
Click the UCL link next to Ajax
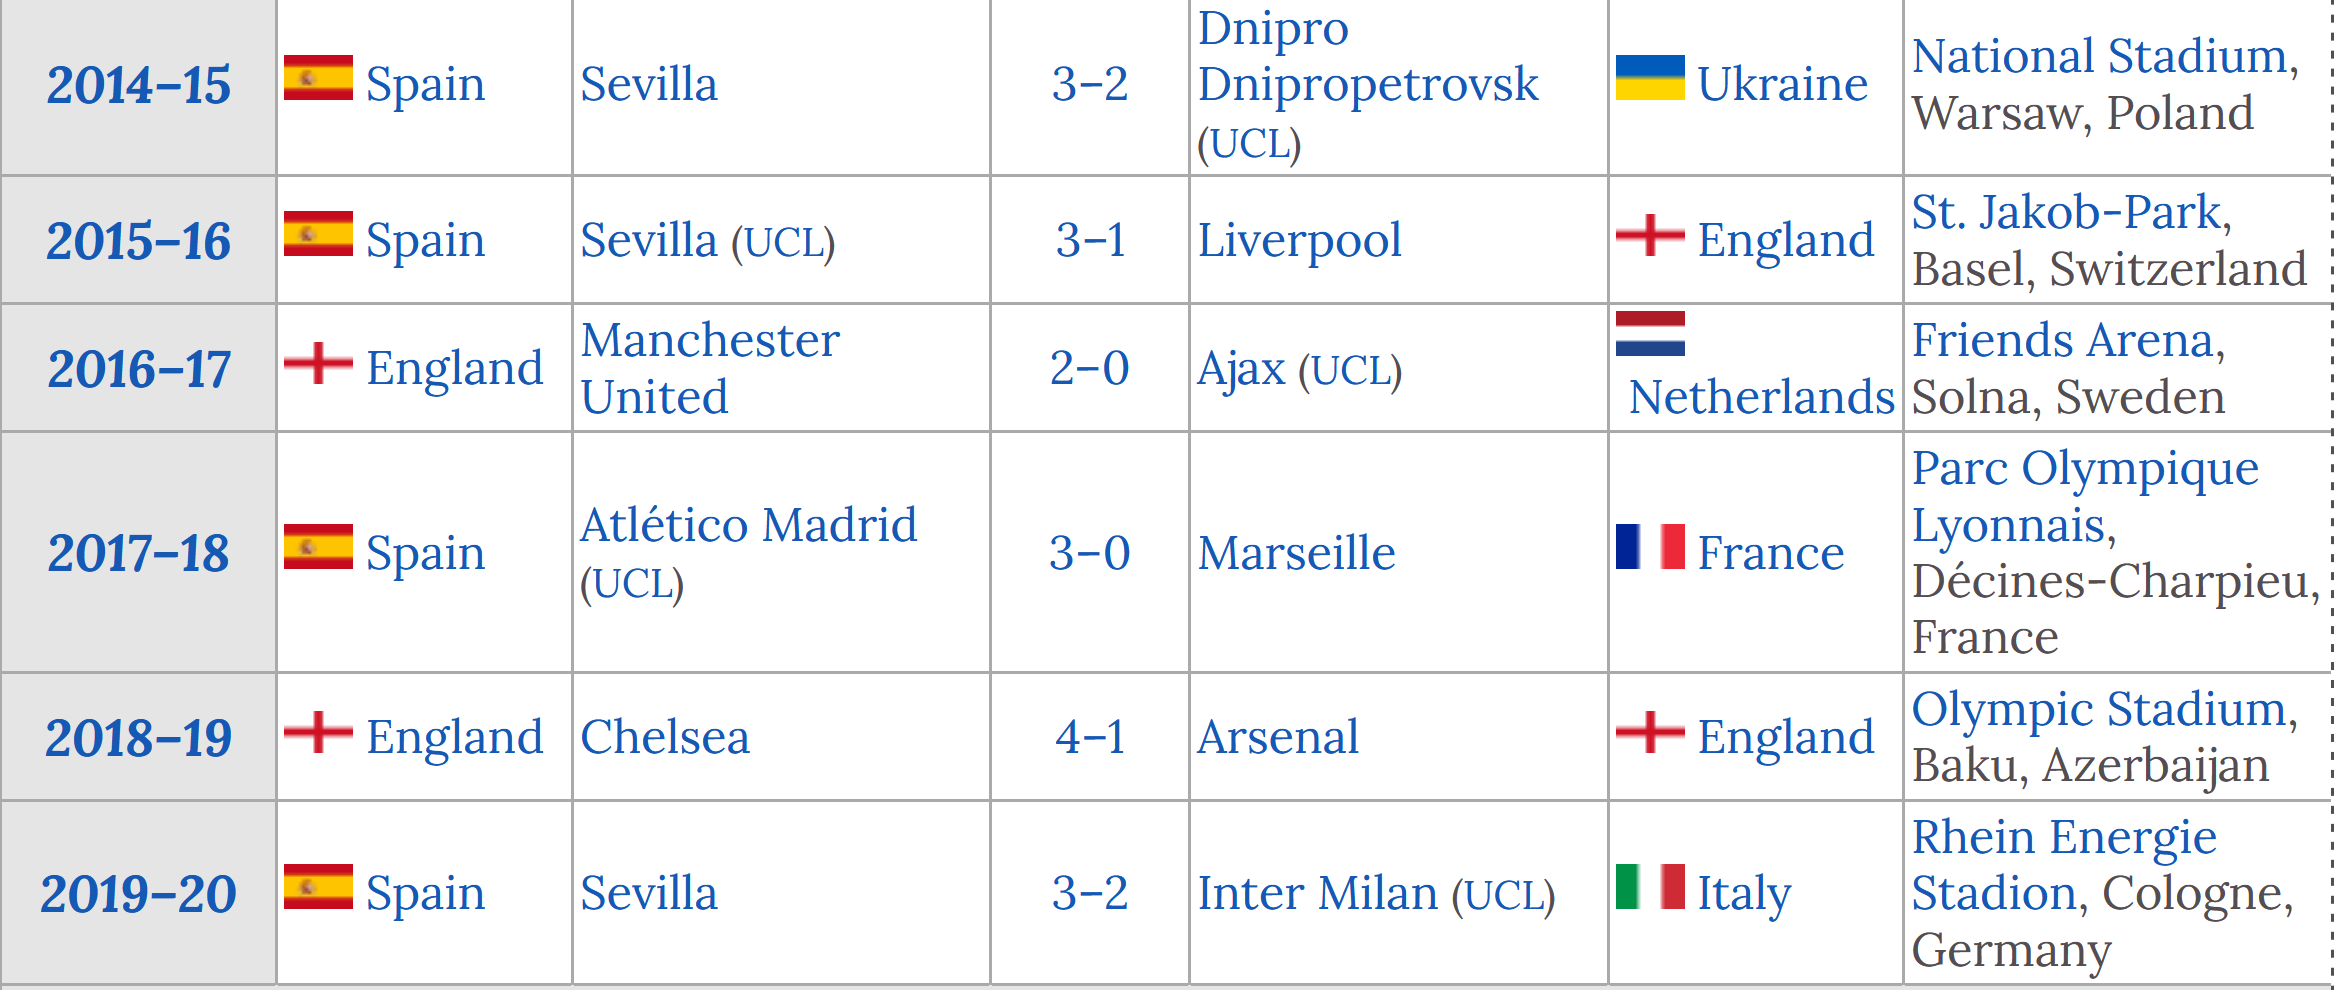coord(1350,370)
